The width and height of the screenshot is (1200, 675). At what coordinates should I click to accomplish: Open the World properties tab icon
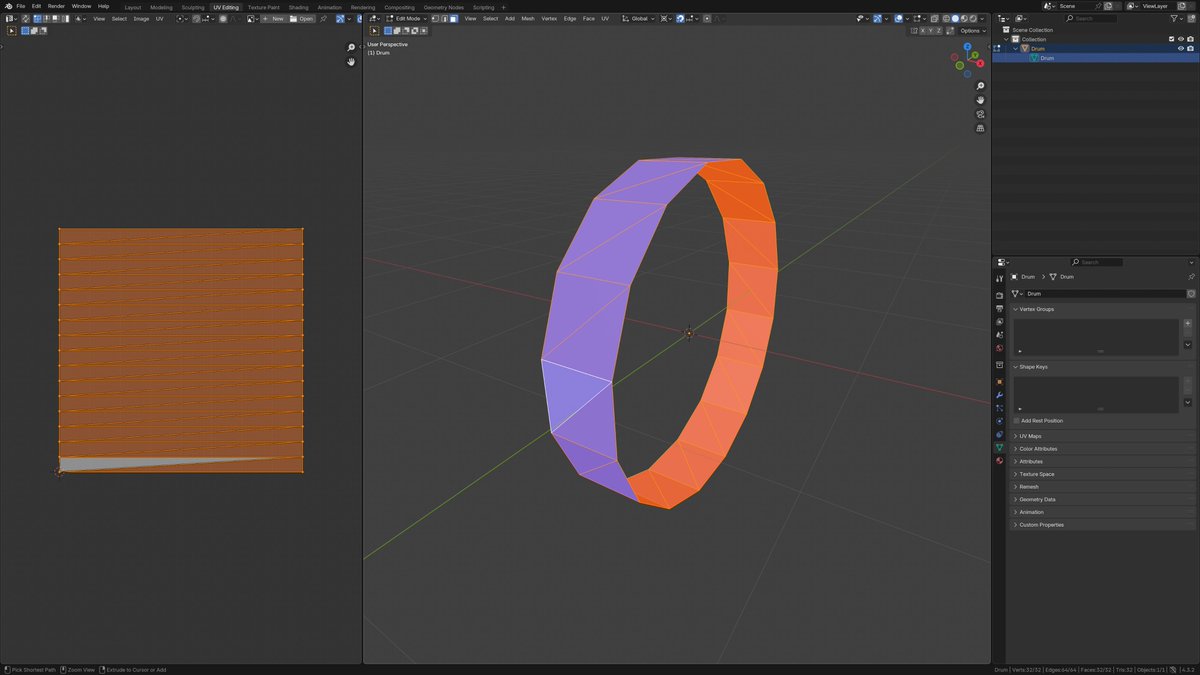pos(999,348)
